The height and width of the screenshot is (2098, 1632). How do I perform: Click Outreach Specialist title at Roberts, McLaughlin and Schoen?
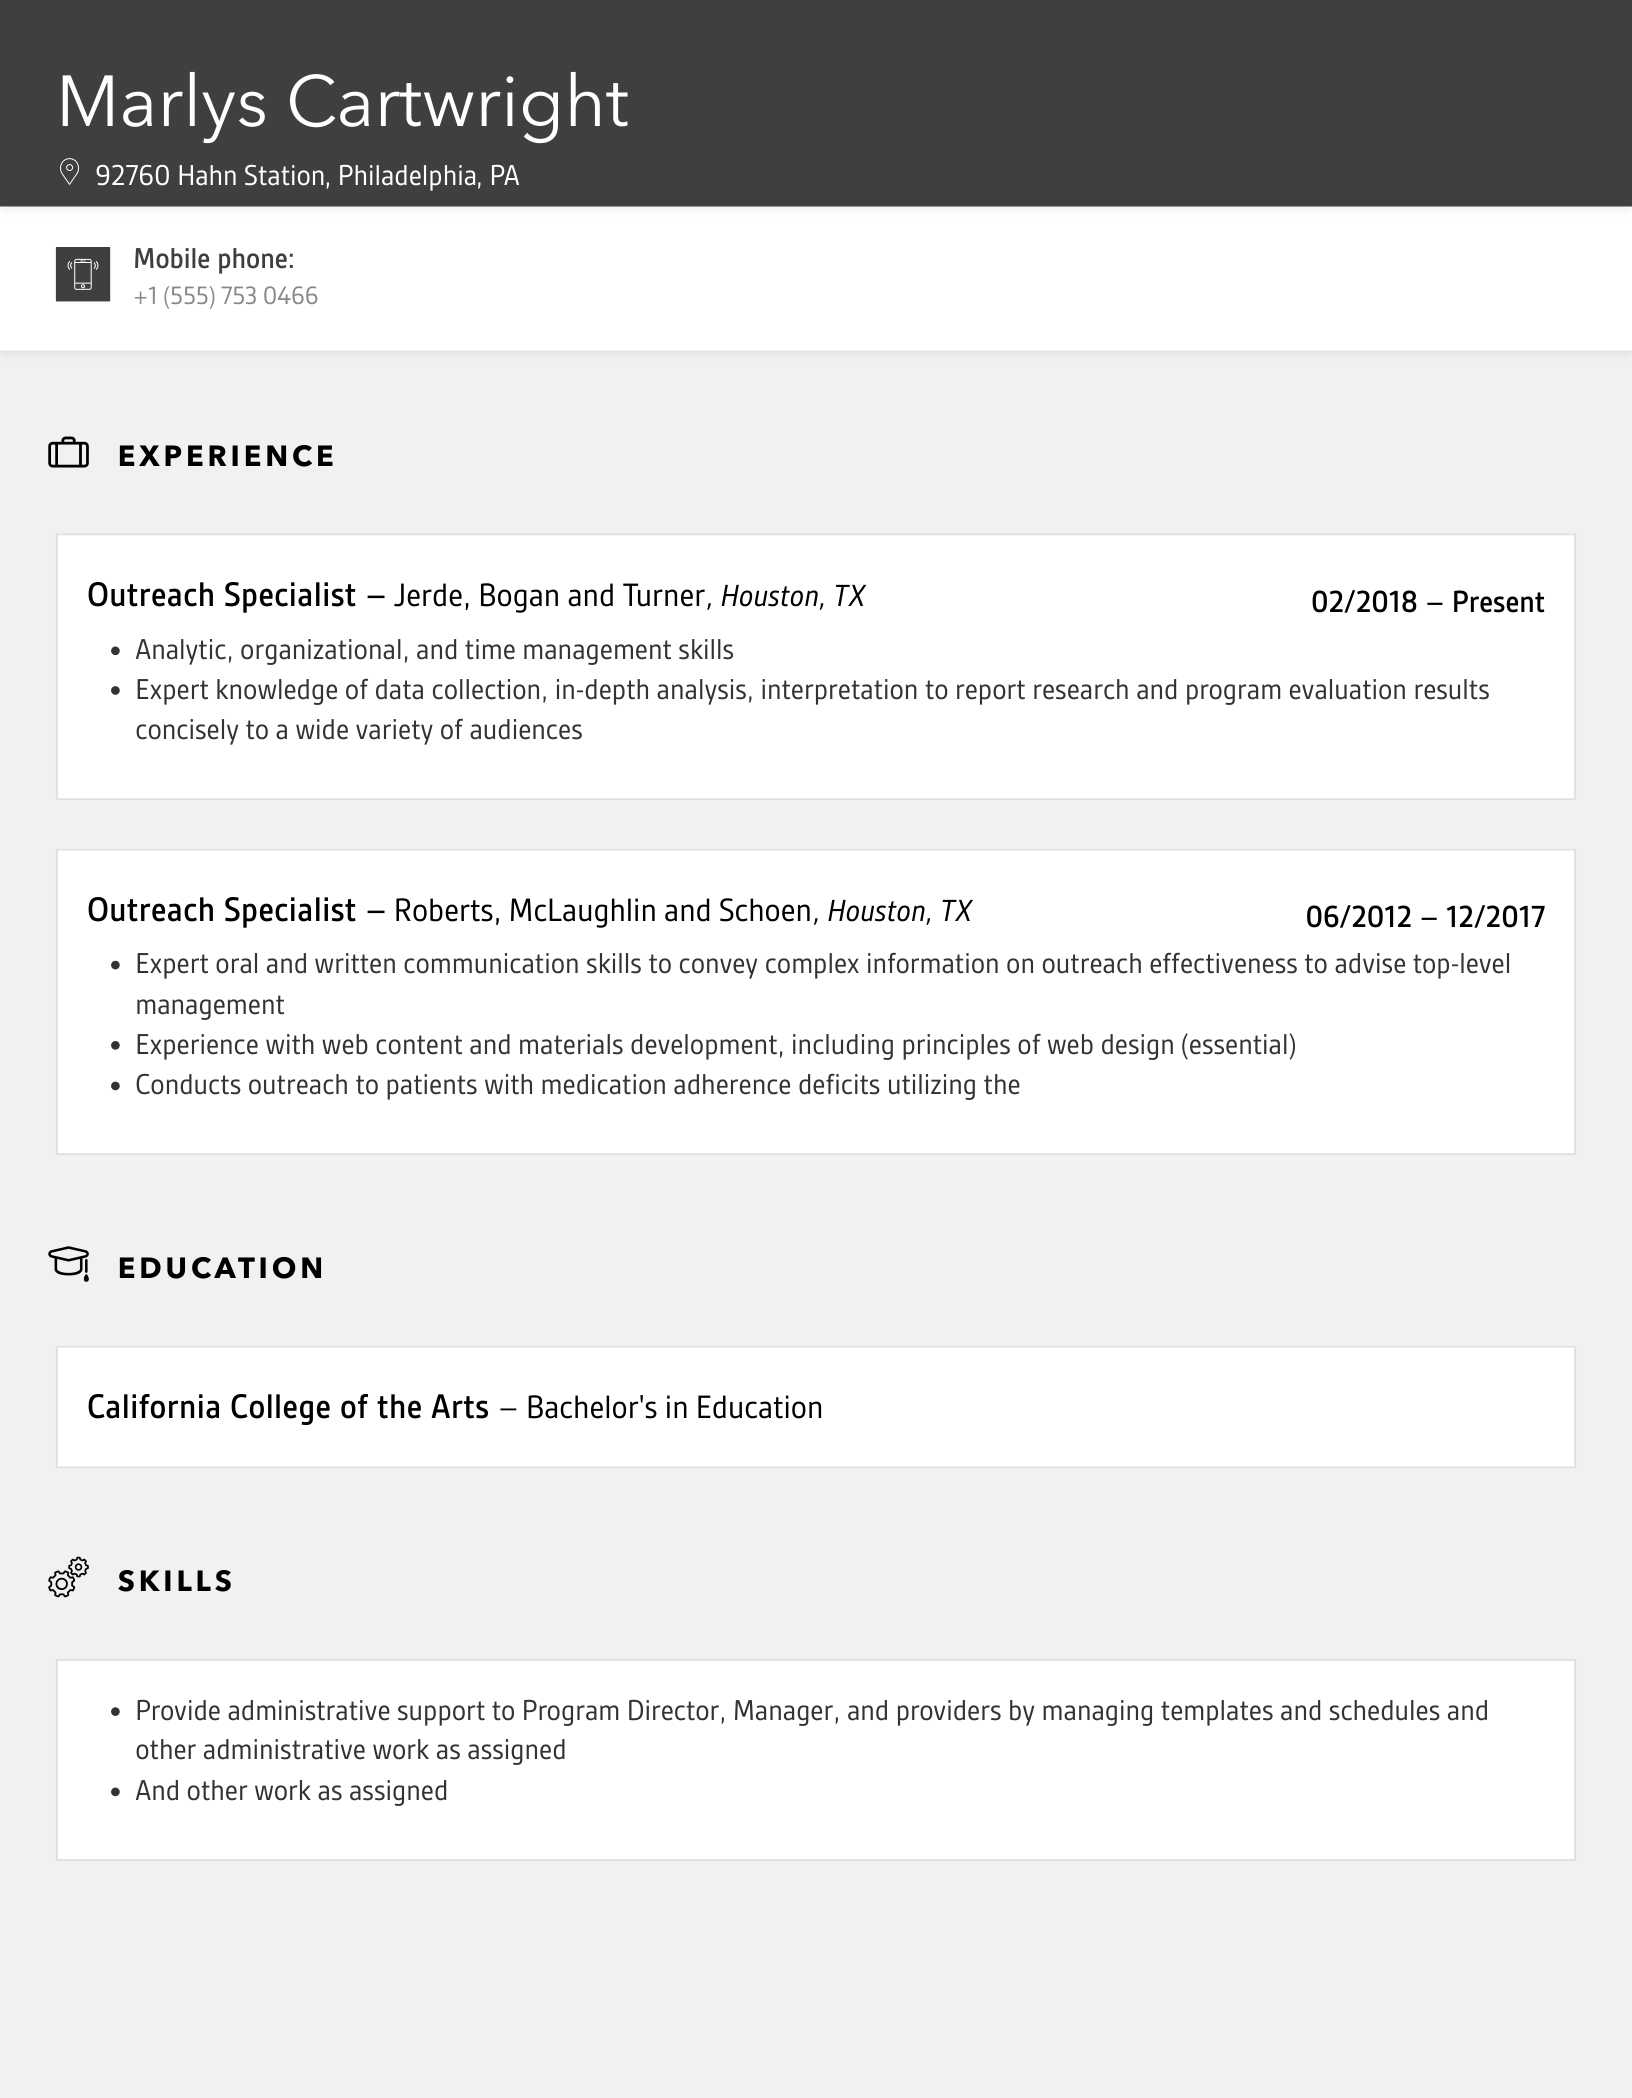(221, 910)
